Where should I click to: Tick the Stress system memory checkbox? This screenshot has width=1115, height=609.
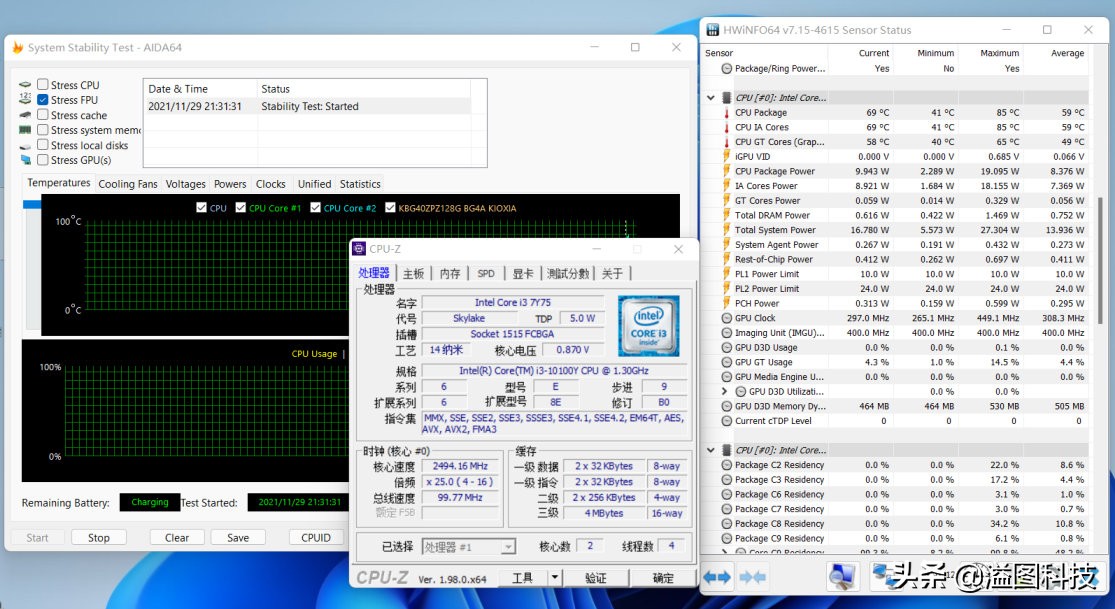pos(43,129)
